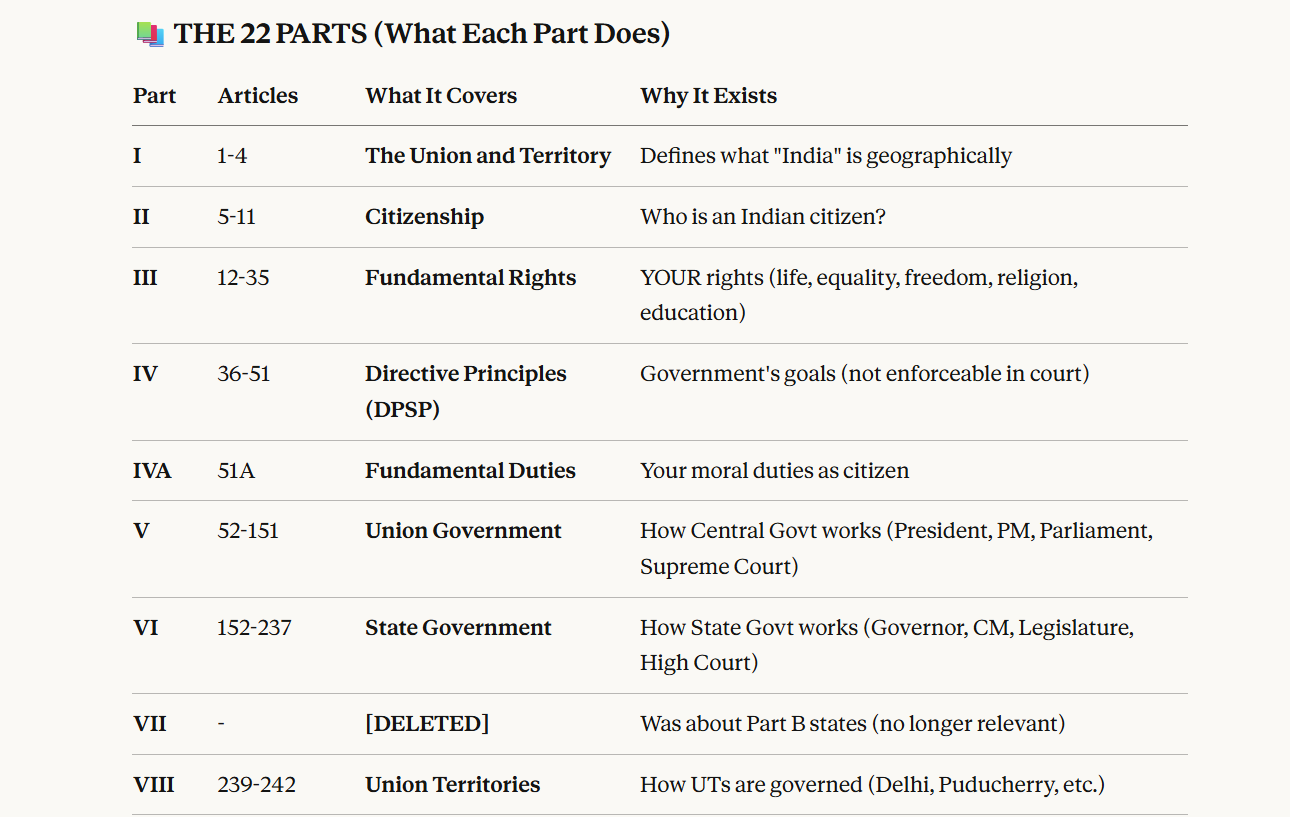Click "Who is an Indian citizen?" text
This screenshot has width=1290, height=817.
point(762,217)
